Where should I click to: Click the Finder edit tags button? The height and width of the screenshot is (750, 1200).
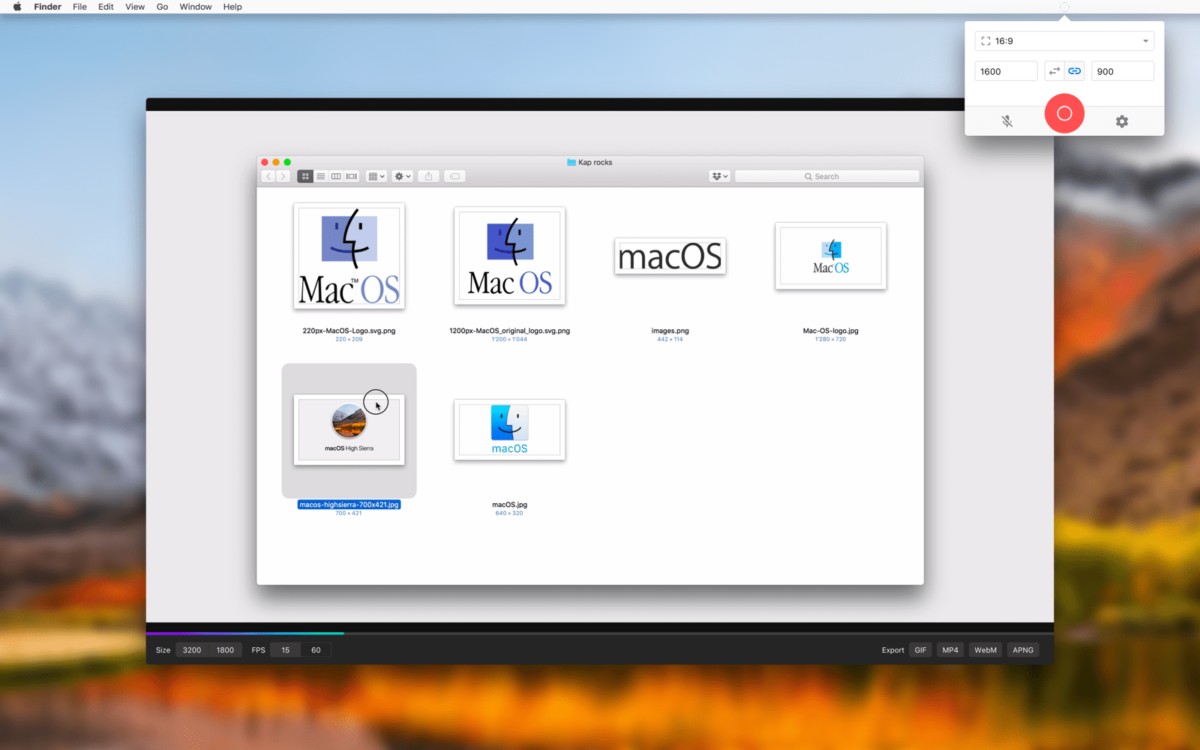point(454,176)
